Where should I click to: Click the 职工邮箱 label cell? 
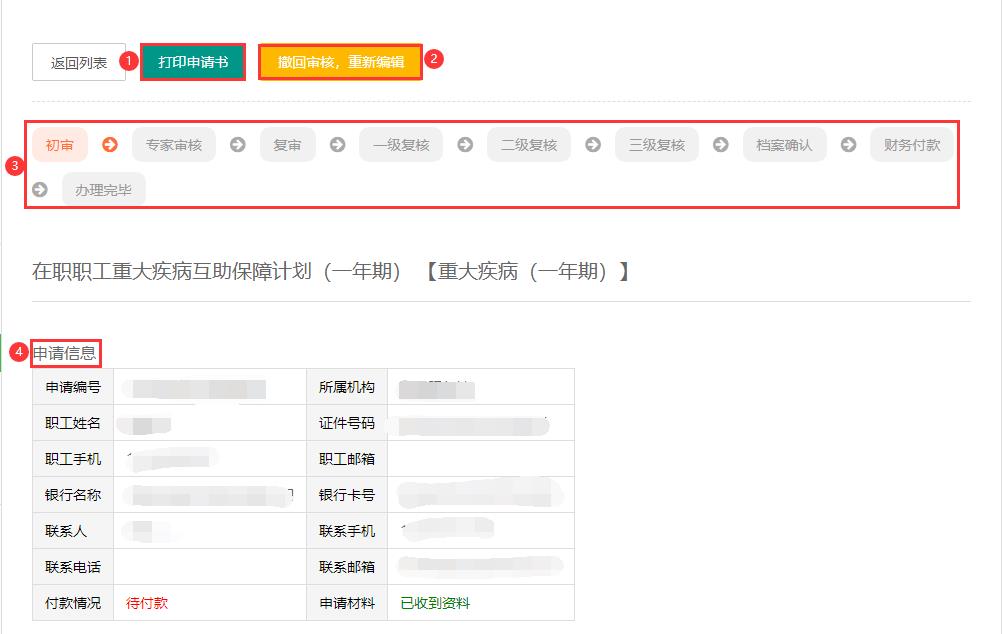[x=347, y=458]
